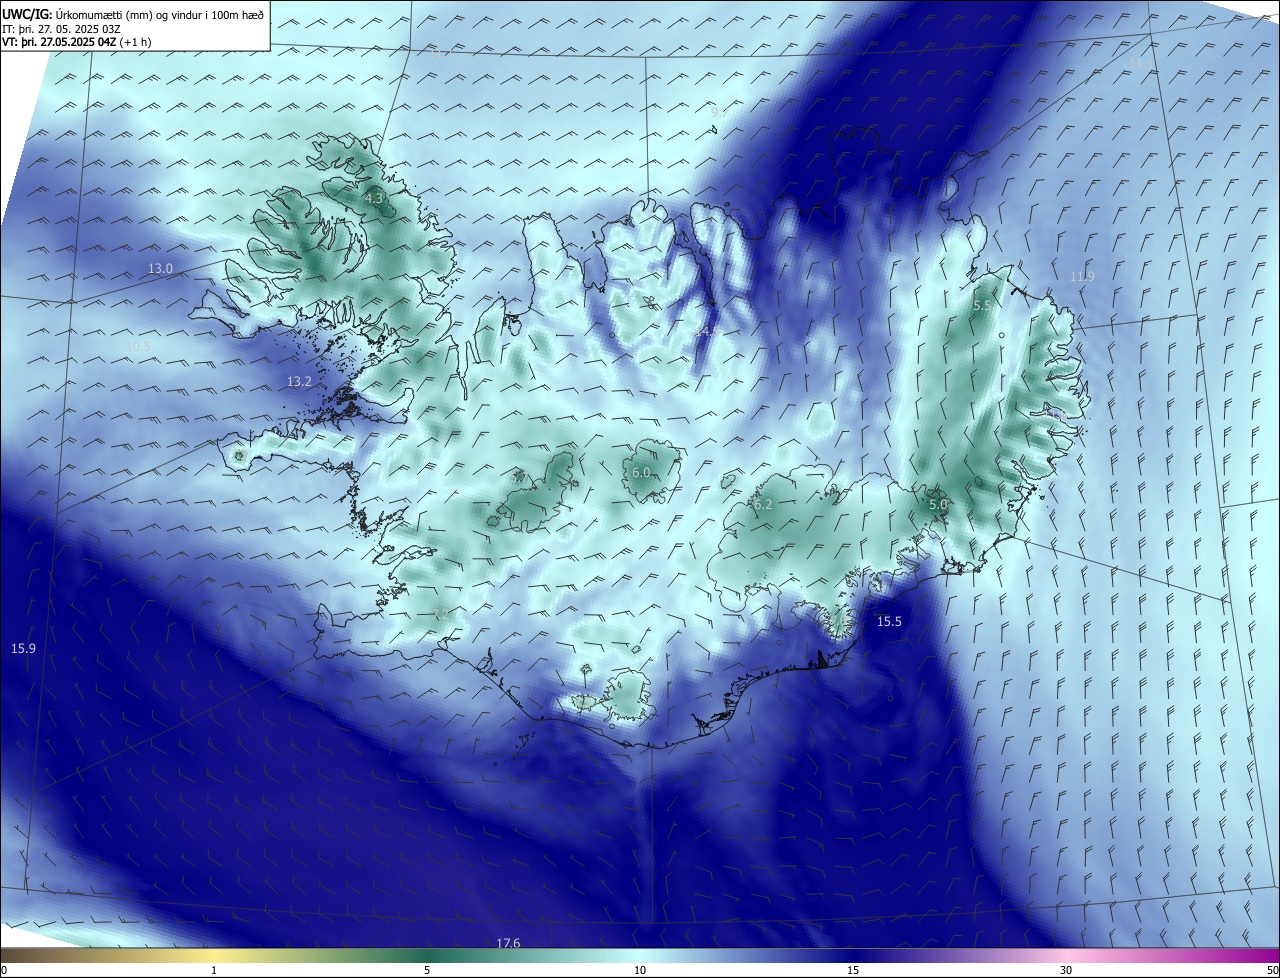Click the 6.2 value label
The width and height of the screenshot is (1280, 978).
(x=763, y=505)
